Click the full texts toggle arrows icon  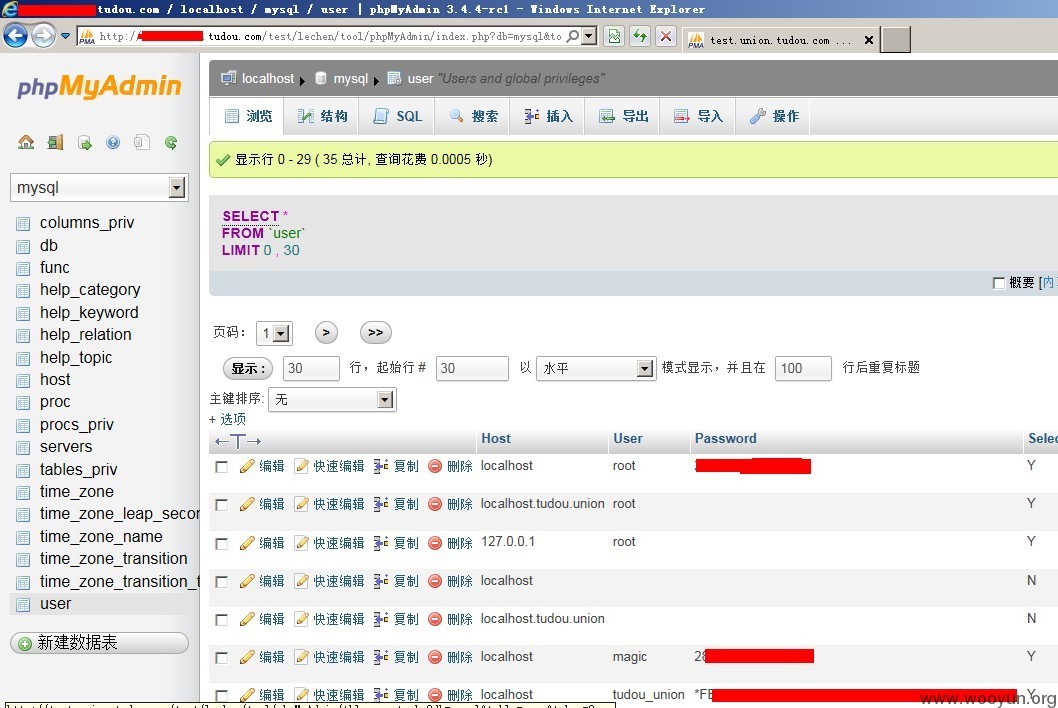coord(238,441)
